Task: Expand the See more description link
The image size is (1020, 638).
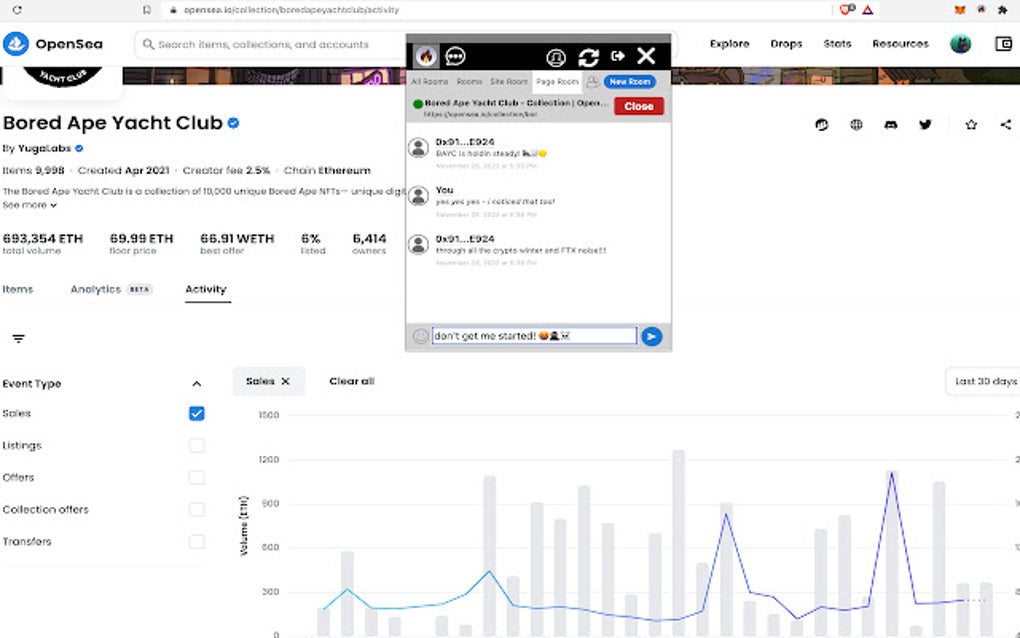Action: pyautogui.click(x=30, y=205)
